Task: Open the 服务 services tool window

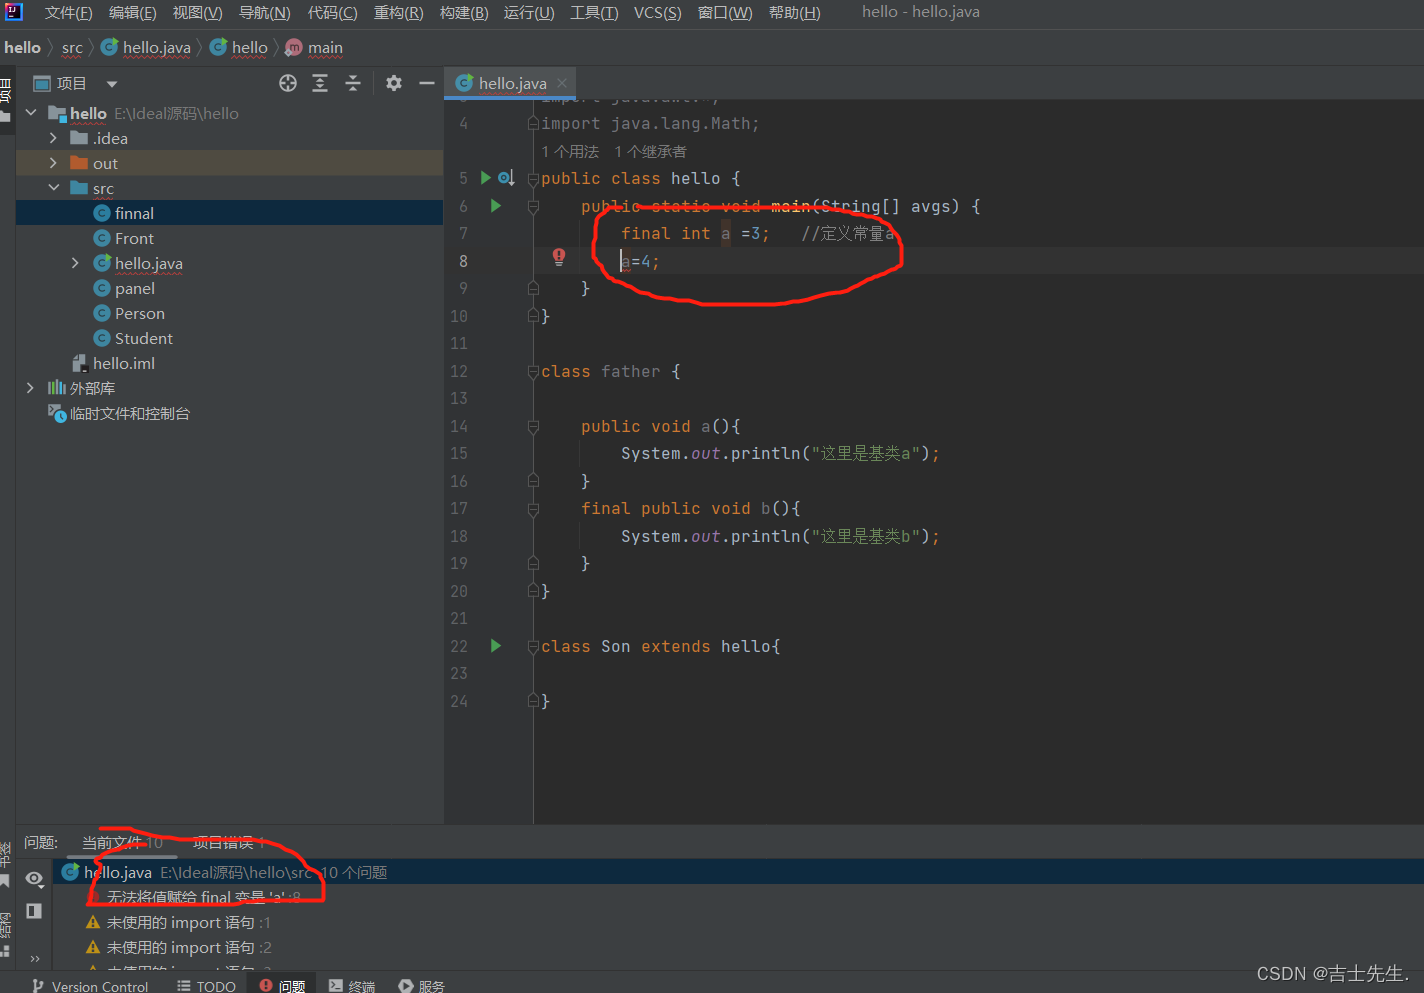Action: [421, 986]
